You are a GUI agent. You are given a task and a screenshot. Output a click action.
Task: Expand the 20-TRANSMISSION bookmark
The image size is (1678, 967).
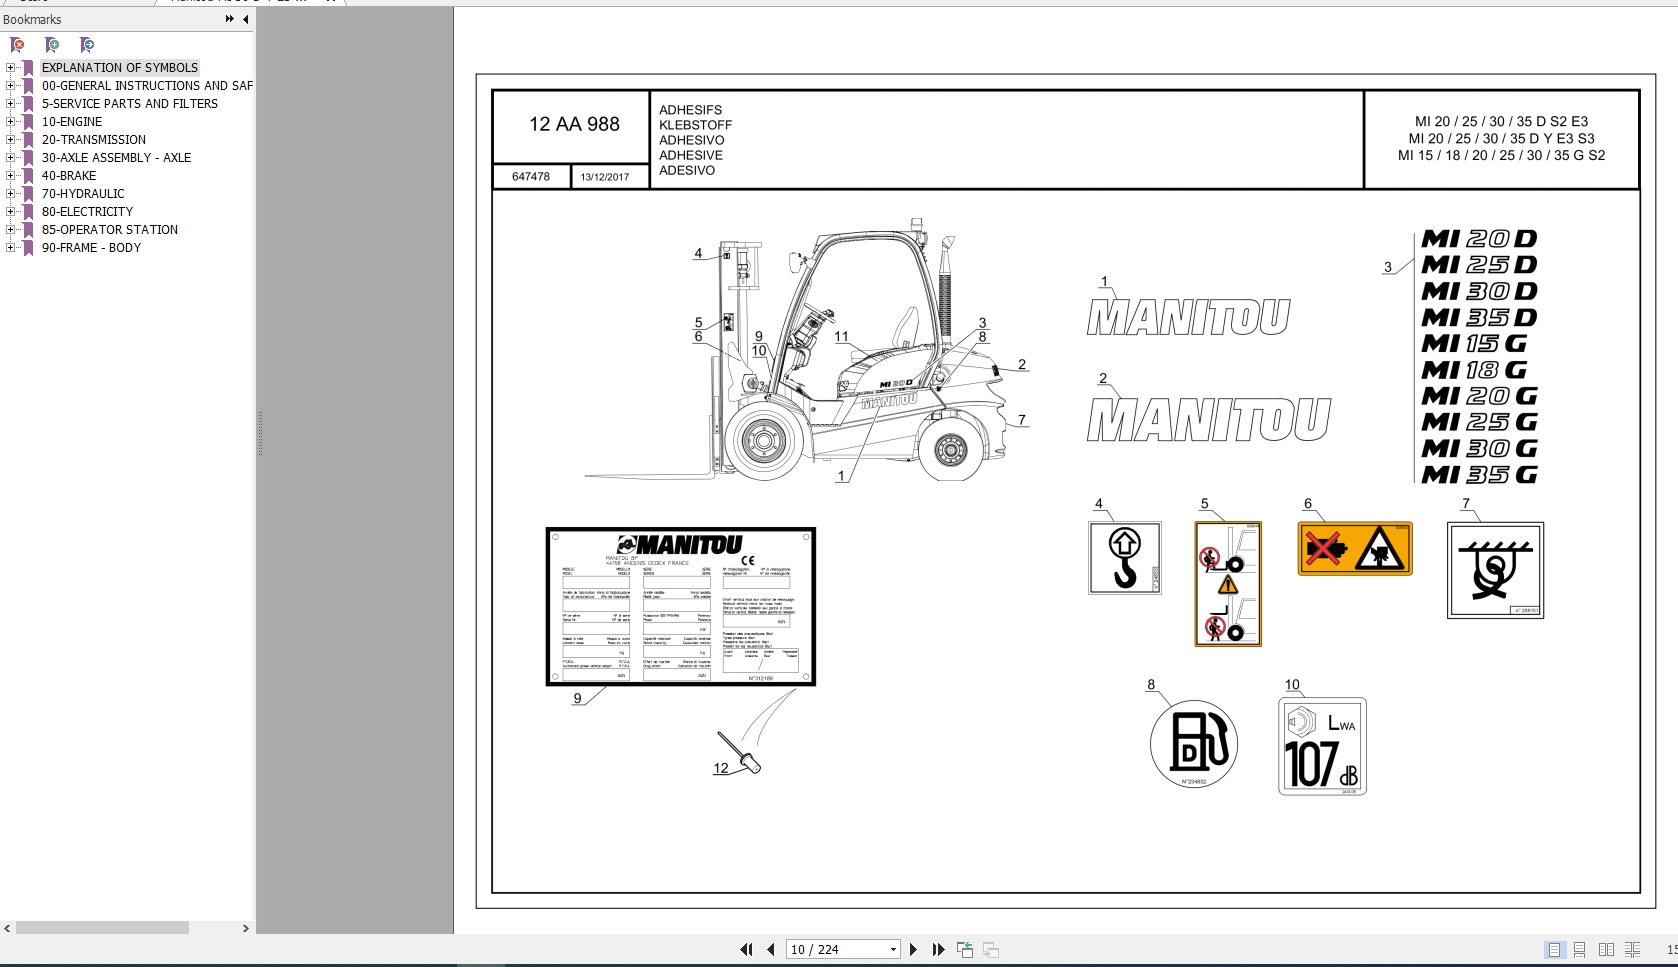coord(11,140)
